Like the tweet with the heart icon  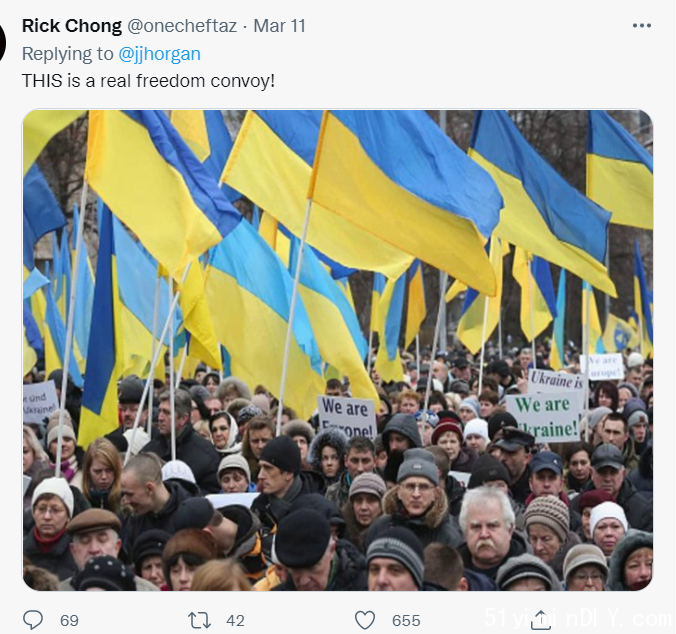click(x=365, y=620)
